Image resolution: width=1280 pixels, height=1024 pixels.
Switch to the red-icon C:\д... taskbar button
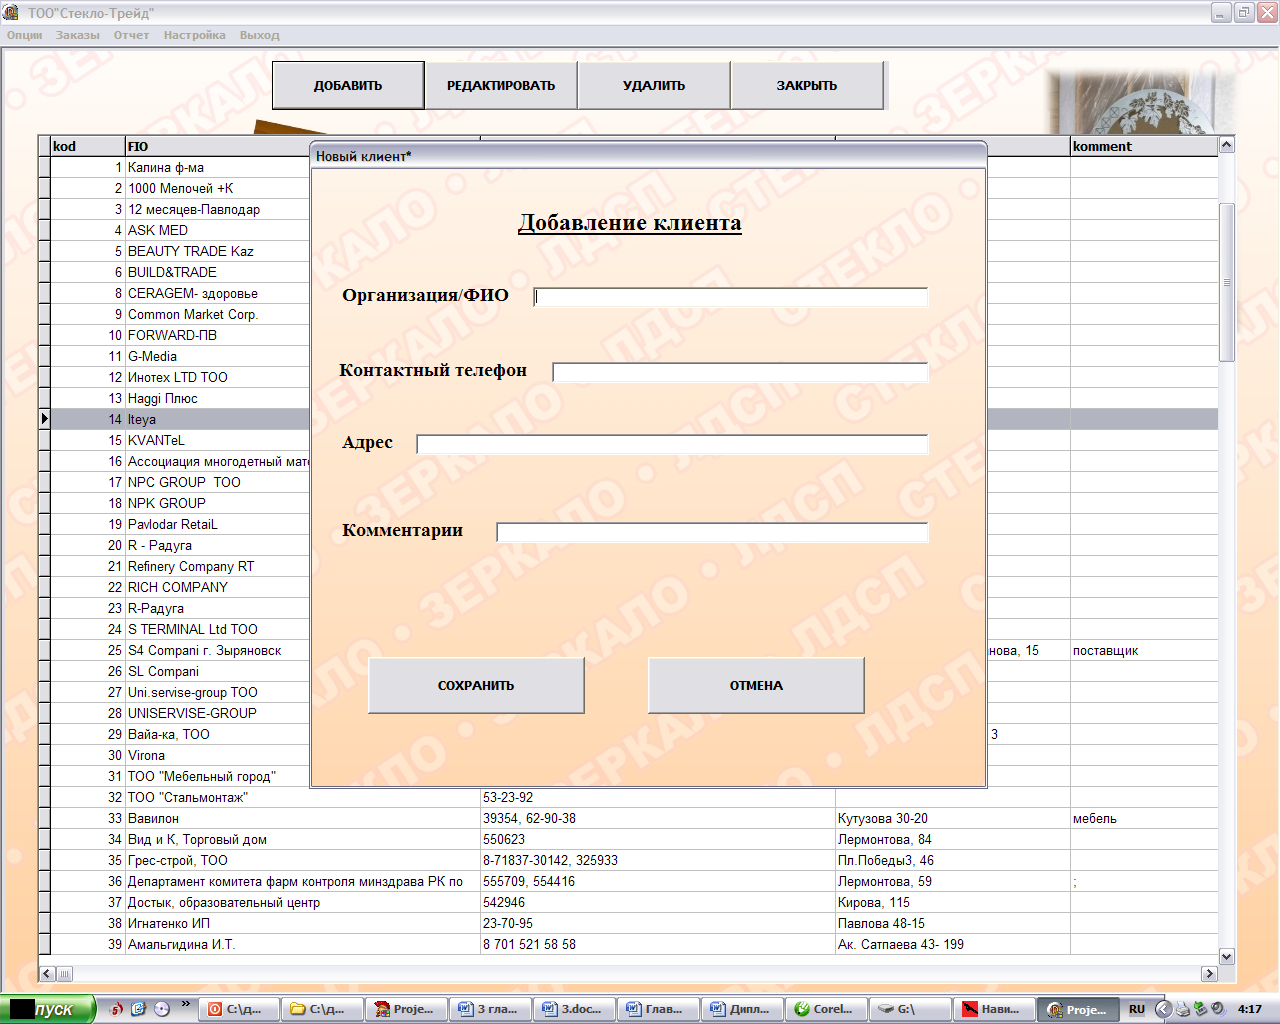point(238,1009)
